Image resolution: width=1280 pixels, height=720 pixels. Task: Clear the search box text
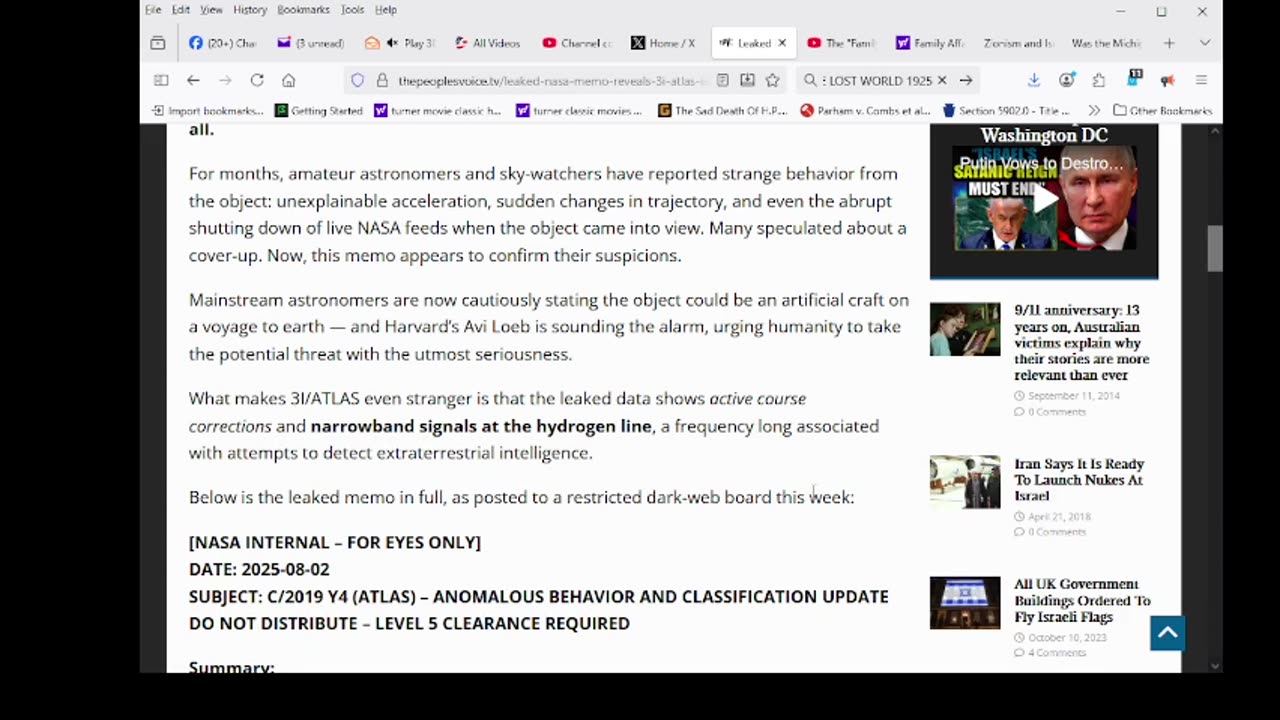(x=941, y=80)
